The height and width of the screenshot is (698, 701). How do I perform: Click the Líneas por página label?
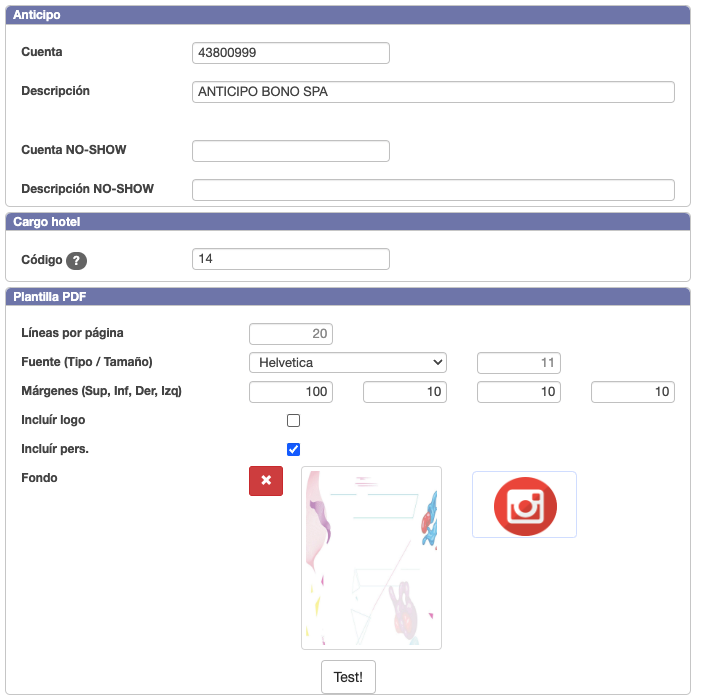72,333
